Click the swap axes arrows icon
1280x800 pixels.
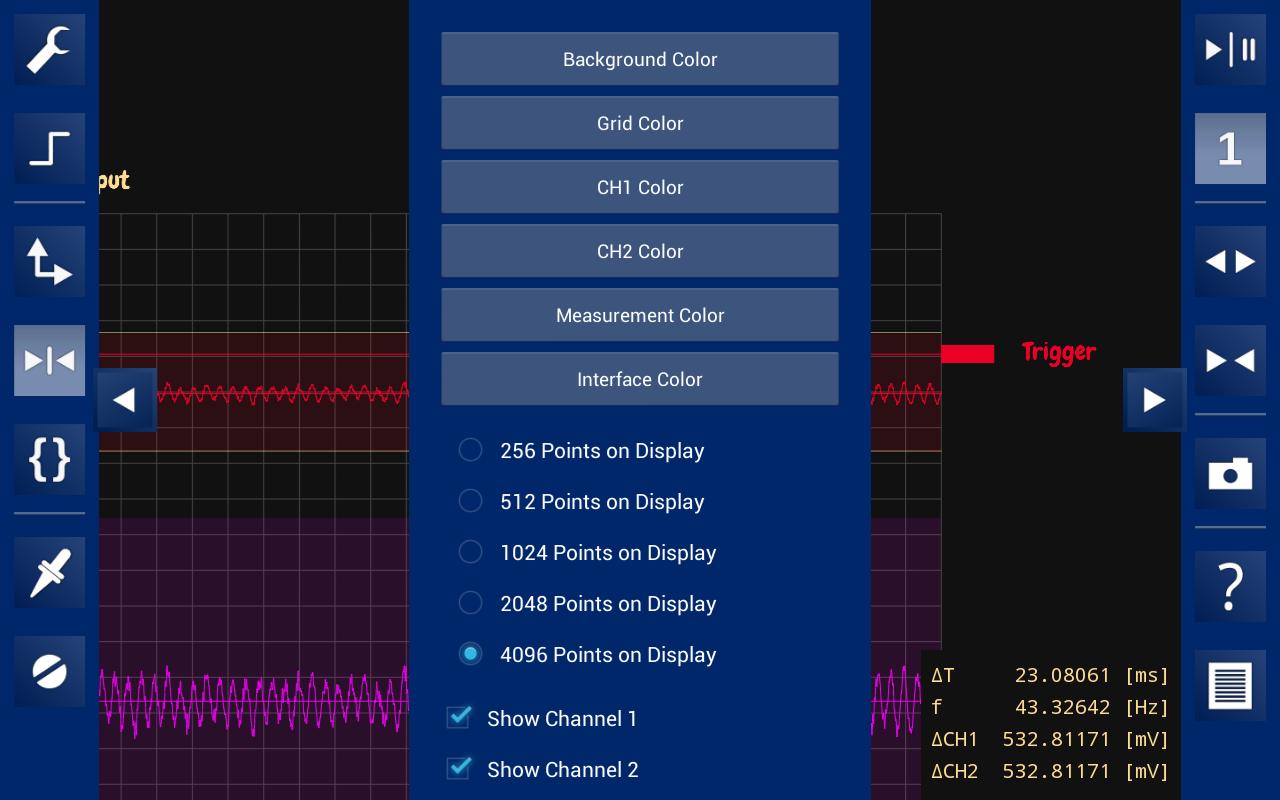pyautogui.click(x=49, y=261)
